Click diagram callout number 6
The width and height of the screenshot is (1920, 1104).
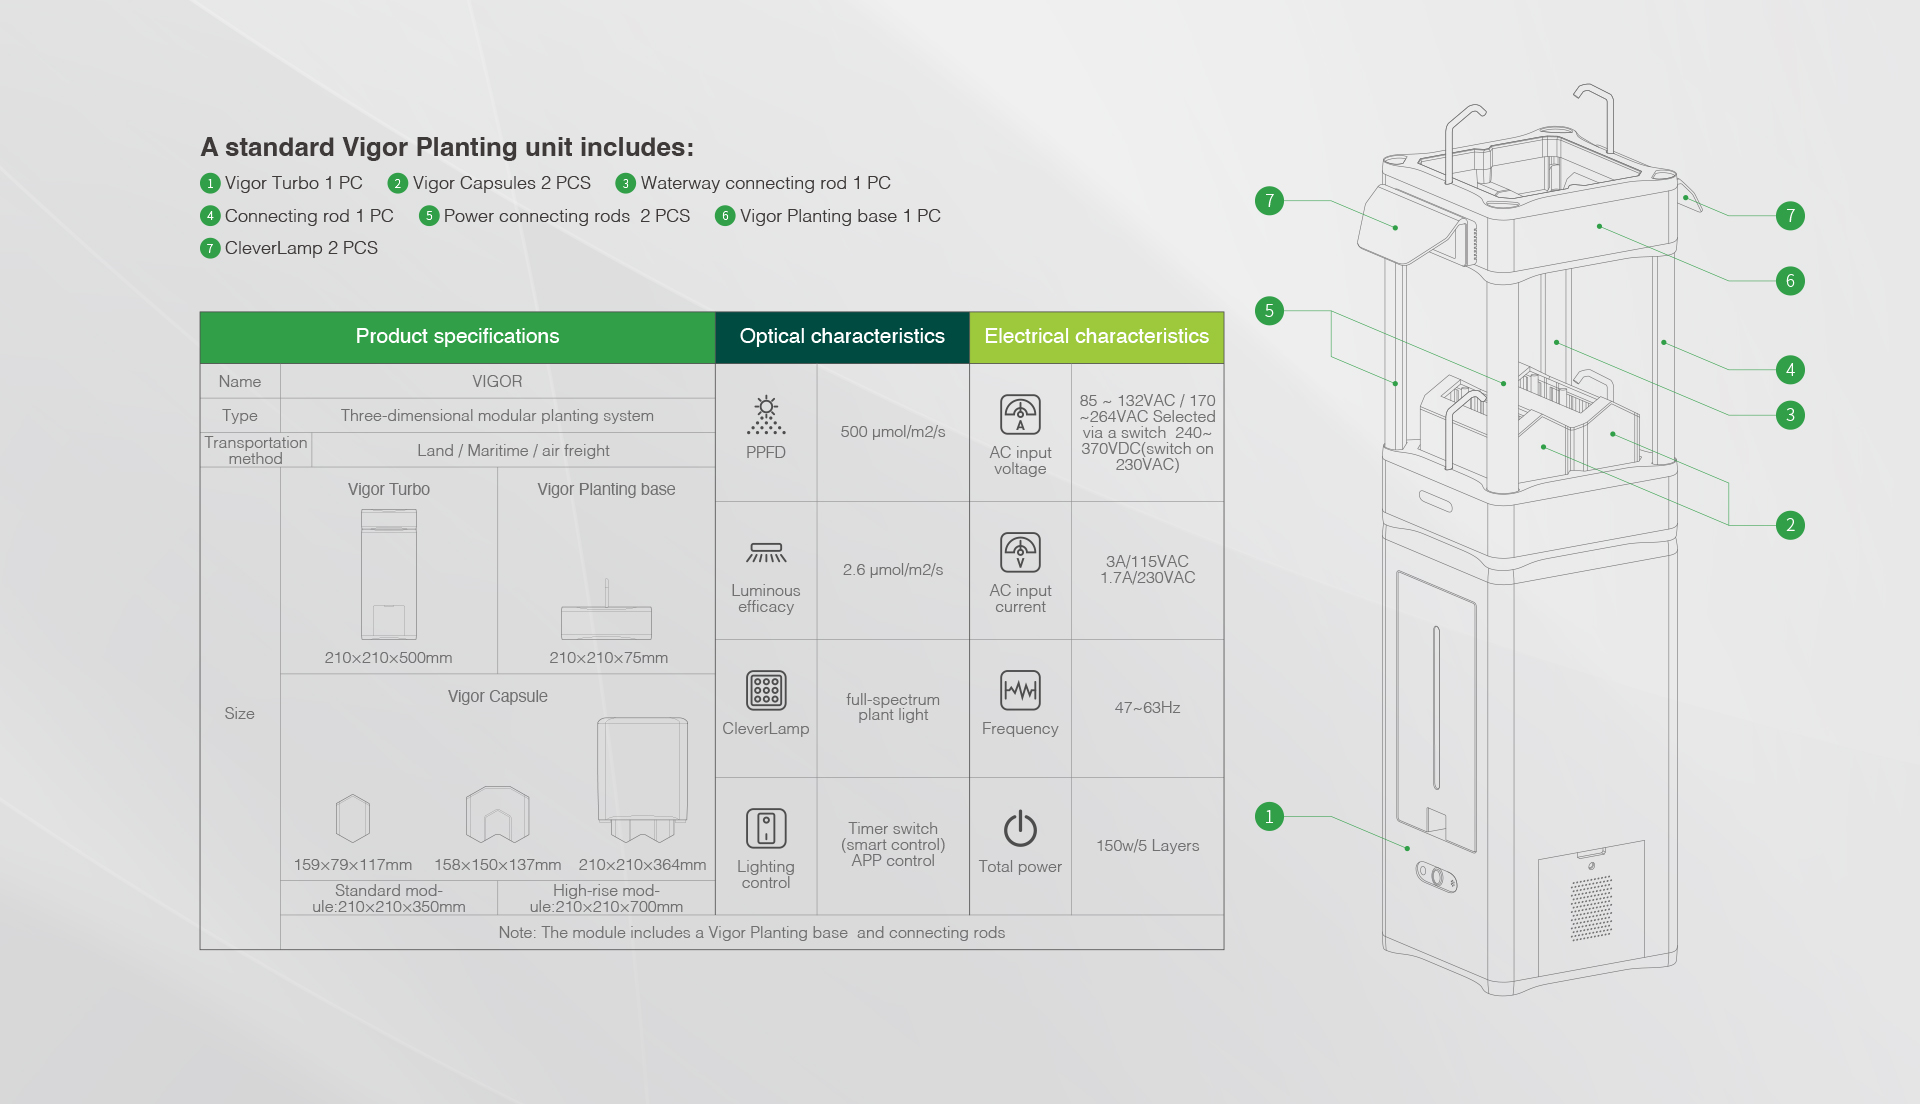pyautogui.click(x=1790, y=281)
